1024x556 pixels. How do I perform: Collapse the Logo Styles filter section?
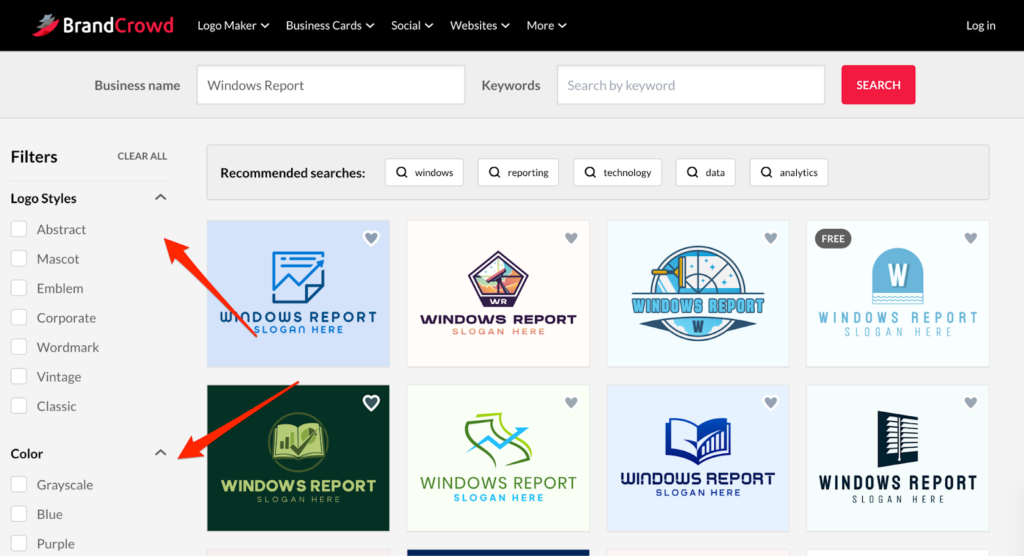coord(160,197)
